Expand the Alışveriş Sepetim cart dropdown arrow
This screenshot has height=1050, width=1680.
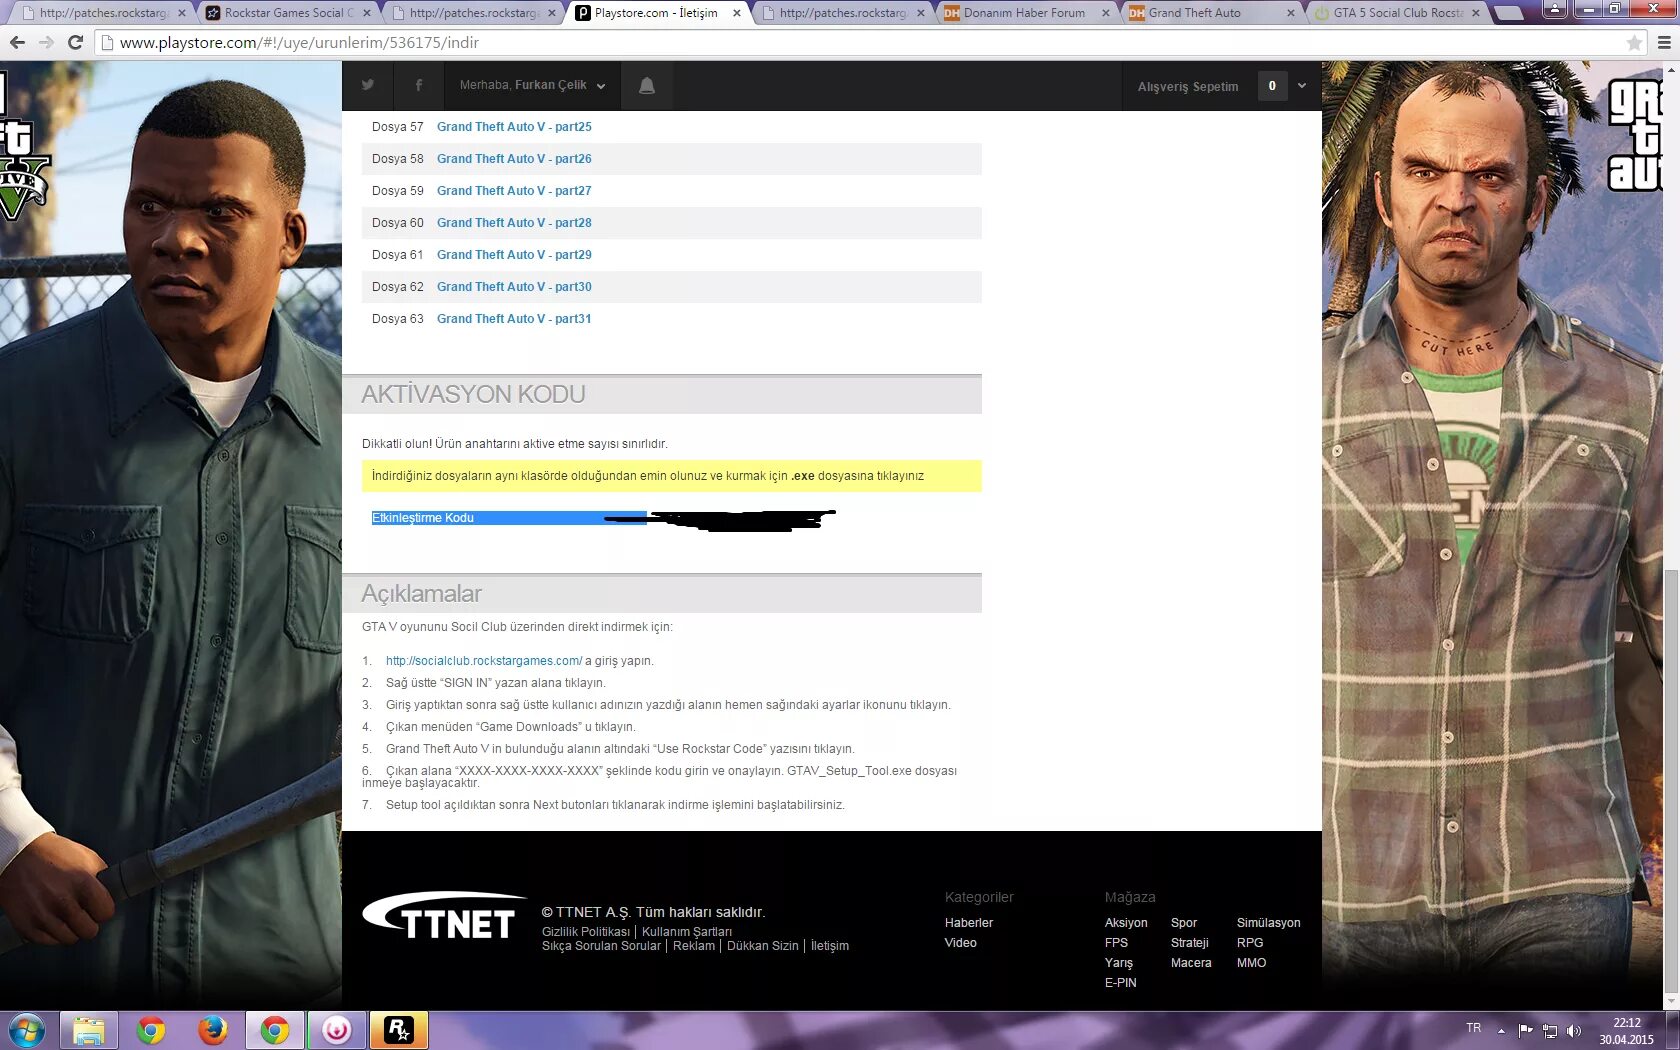pyautogui.click(x=1302, y=86)
